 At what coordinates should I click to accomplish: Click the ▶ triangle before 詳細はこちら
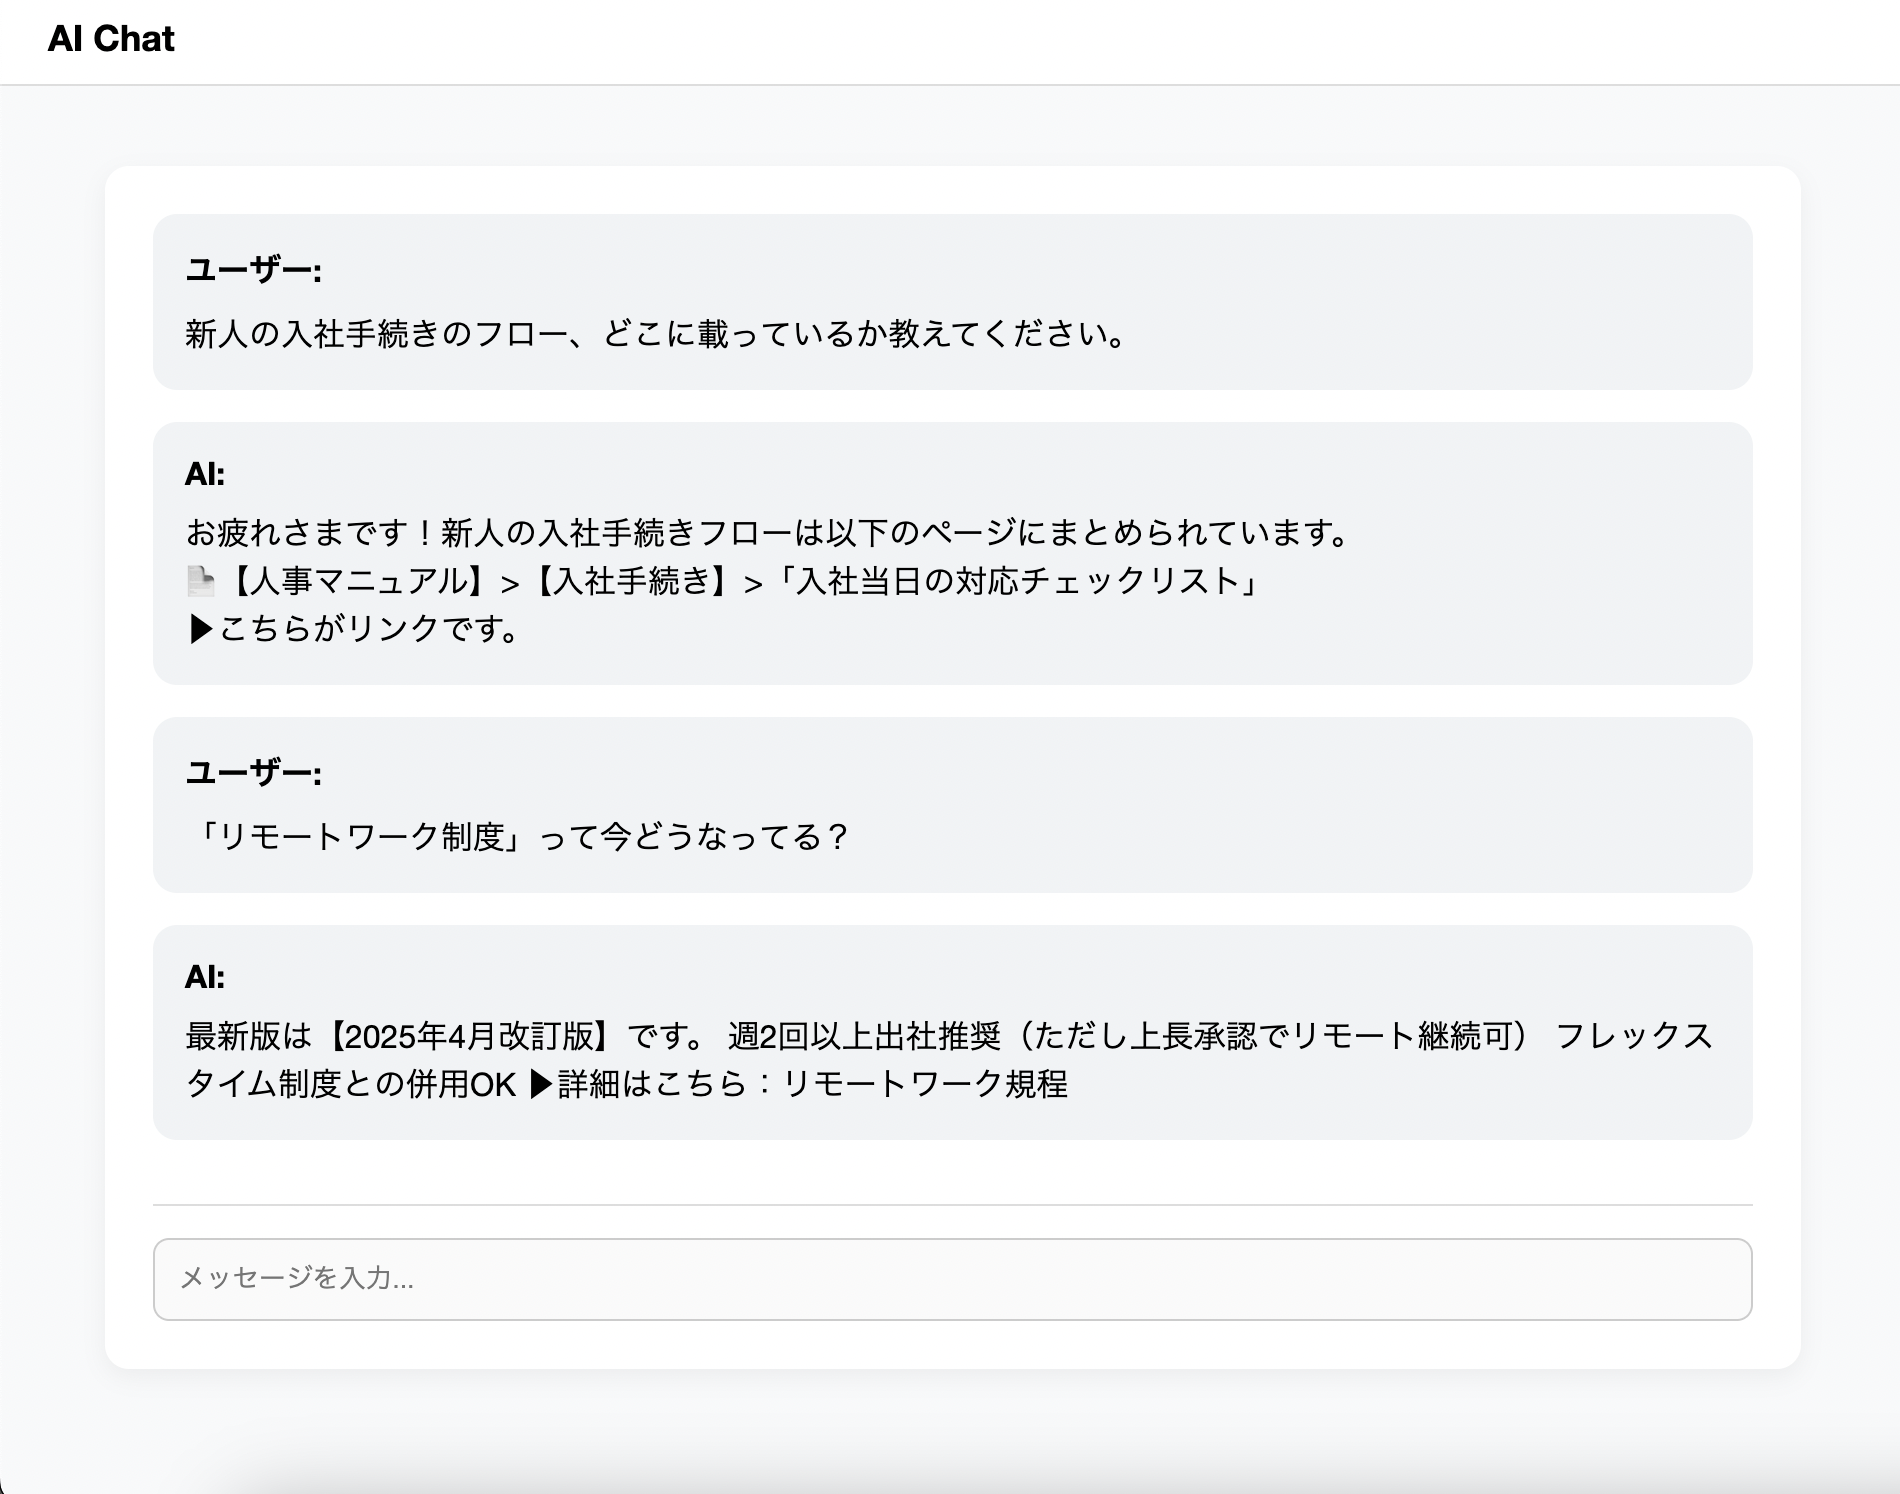pyautogui.click(x=541, y=1084)
